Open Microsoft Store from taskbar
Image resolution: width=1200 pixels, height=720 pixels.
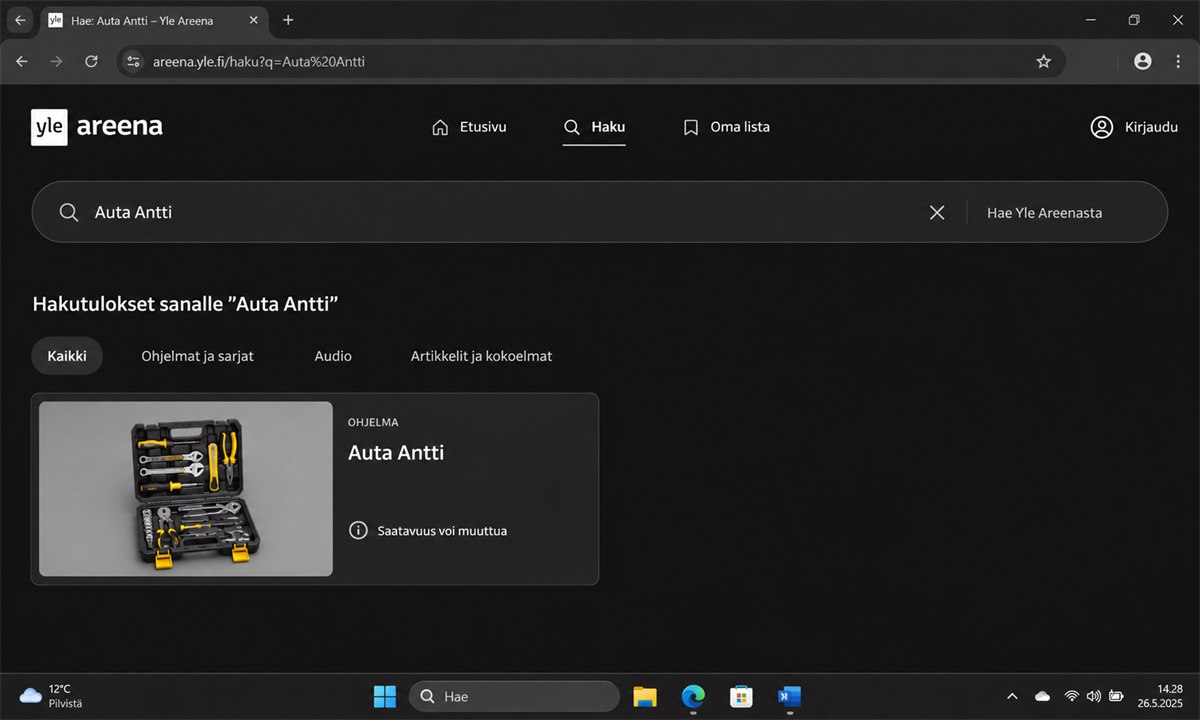pos(741,696)
